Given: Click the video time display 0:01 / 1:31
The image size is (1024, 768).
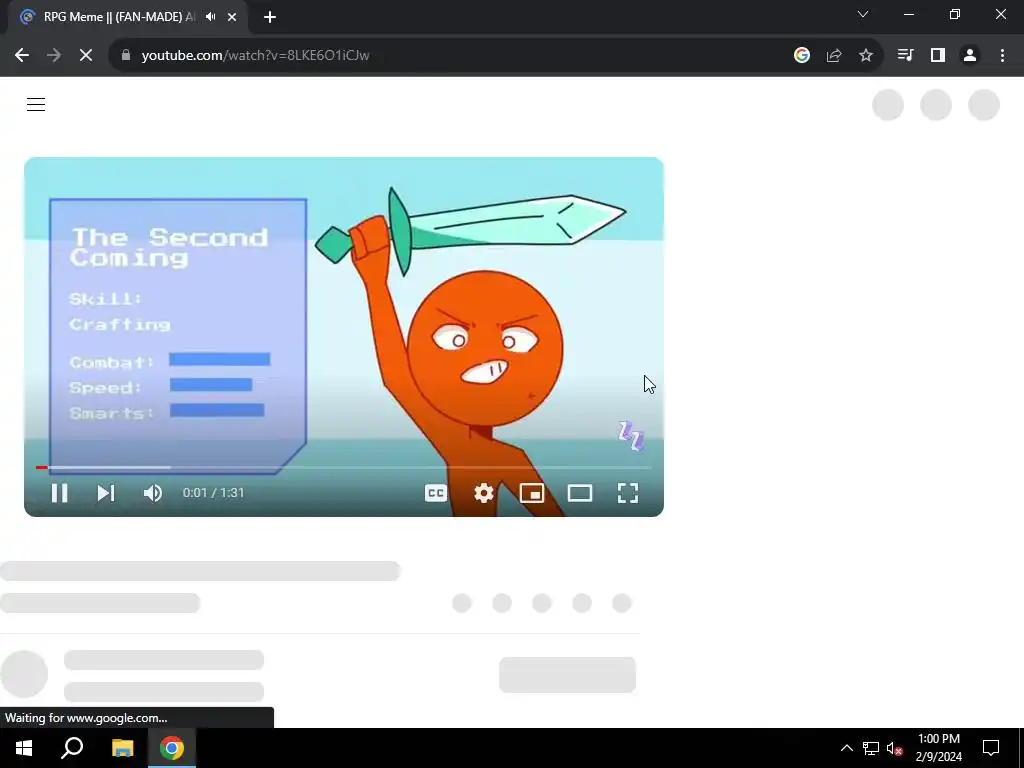Looking at the screenshot, I should (214, 493).
